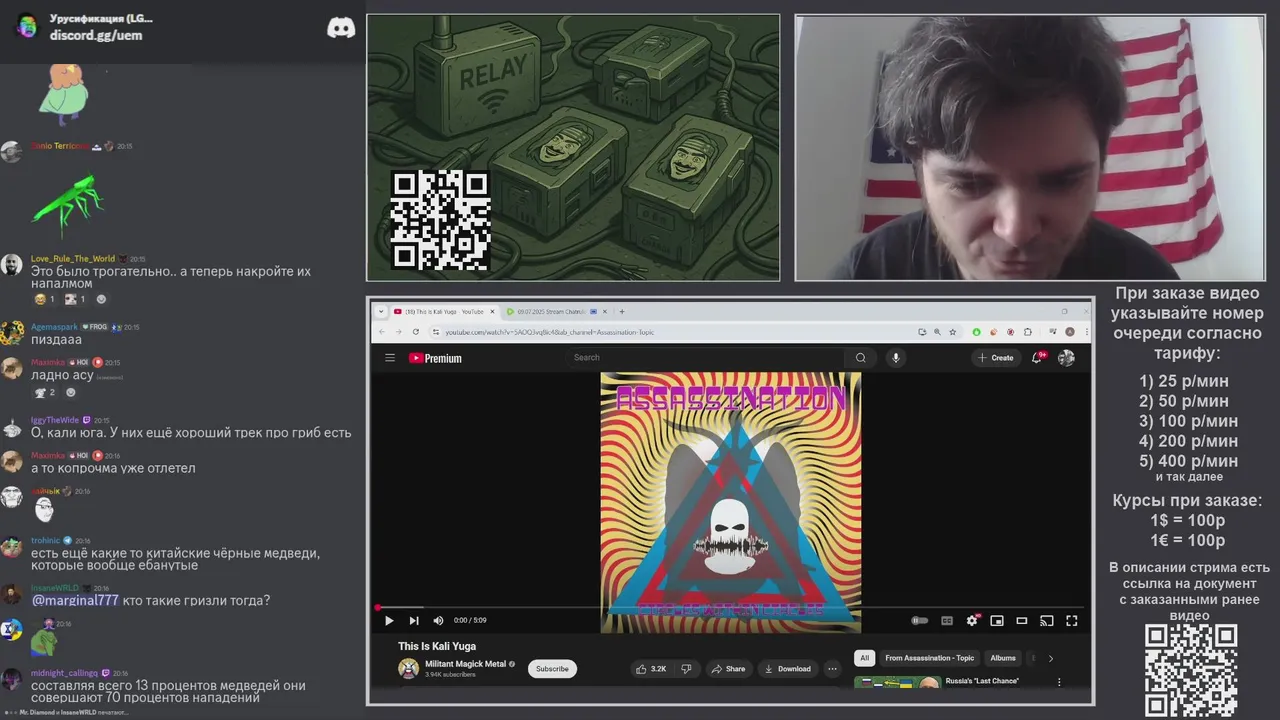Click IggyTheWide username in chat

(x=55, y=420)
